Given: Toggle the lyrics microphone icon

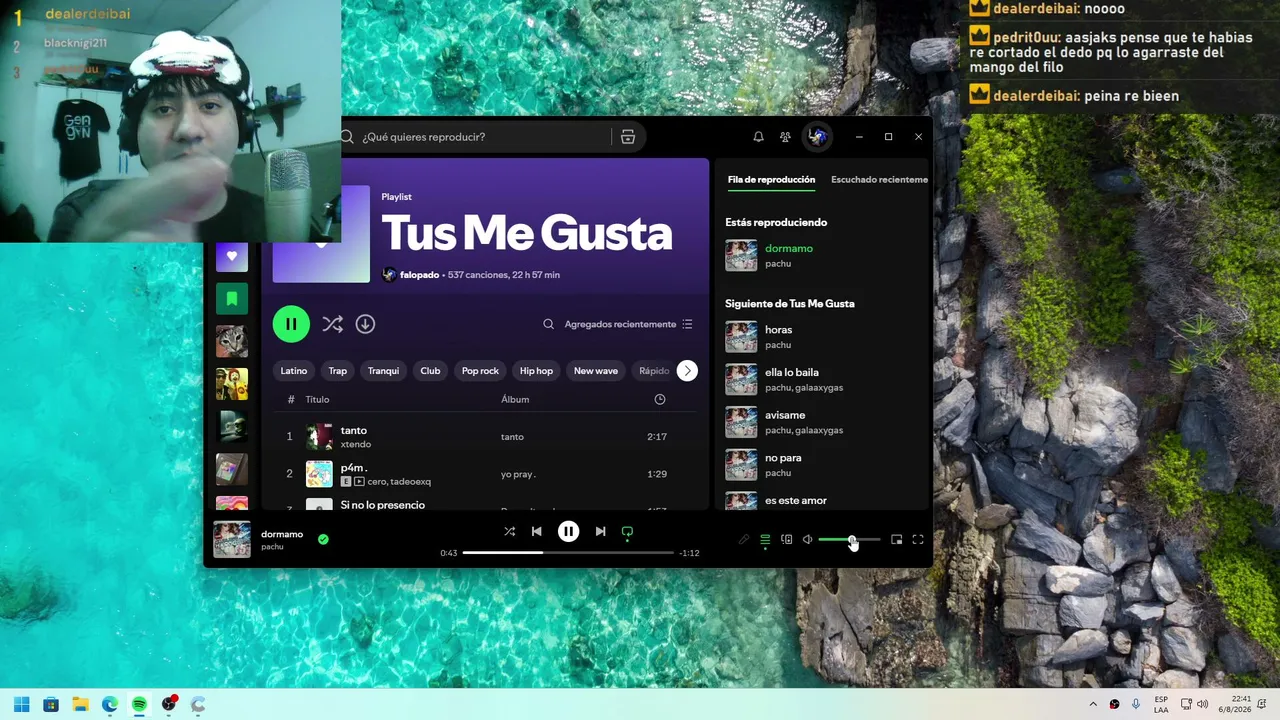Looking at the screenshot, I should (743, 540).
